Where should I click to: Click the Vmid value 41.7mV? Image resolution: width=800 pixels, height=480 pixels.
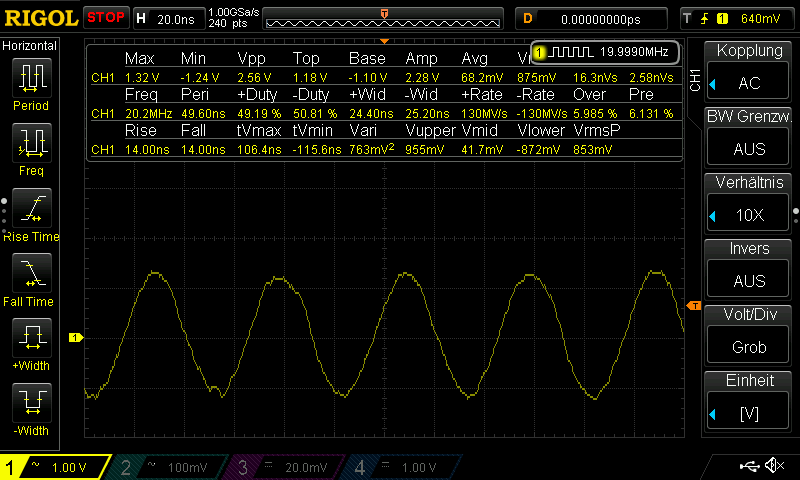tap(482, 149)
